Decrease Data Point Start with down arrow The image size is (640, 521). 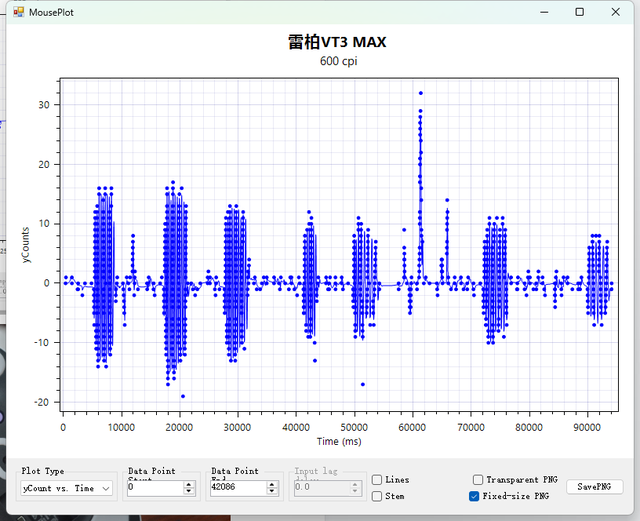(x=189, y=492)
